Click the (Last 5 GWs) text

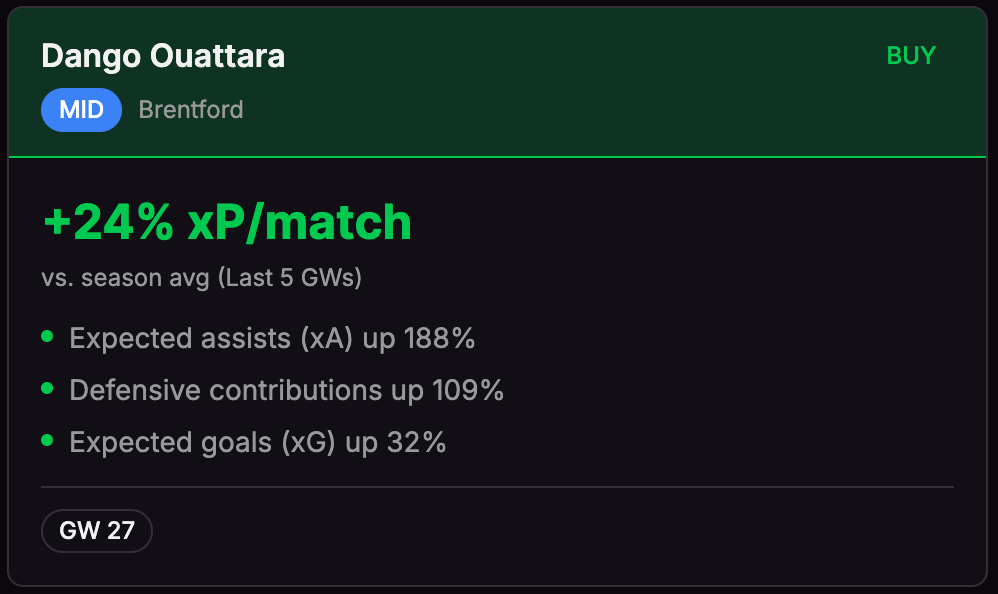click(x=290, y=277)
